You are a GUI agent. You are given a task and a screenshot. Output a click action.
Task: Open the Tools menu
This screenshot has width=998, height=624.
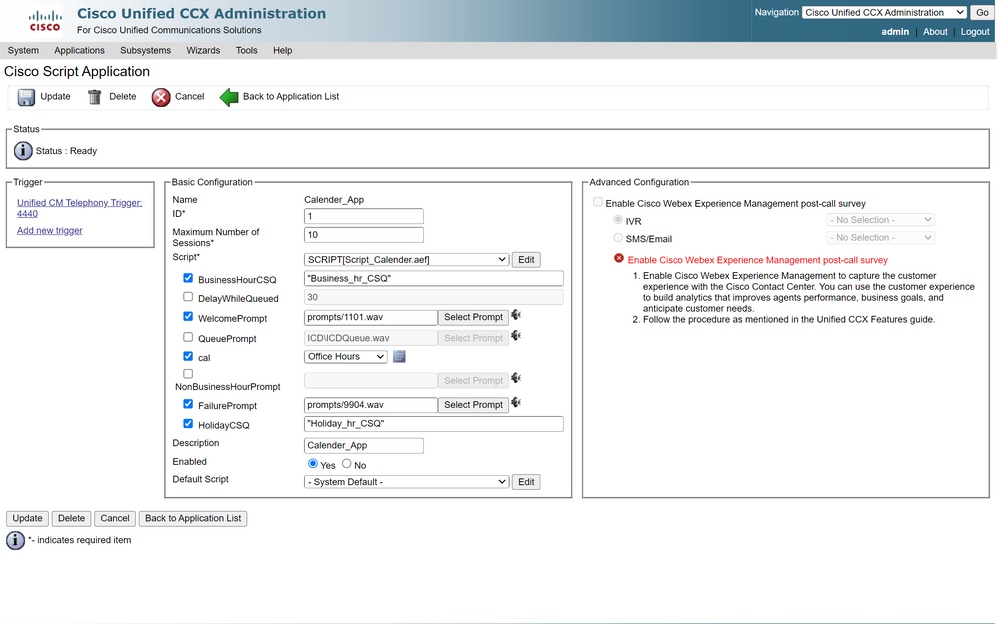(x=246, y=50)
